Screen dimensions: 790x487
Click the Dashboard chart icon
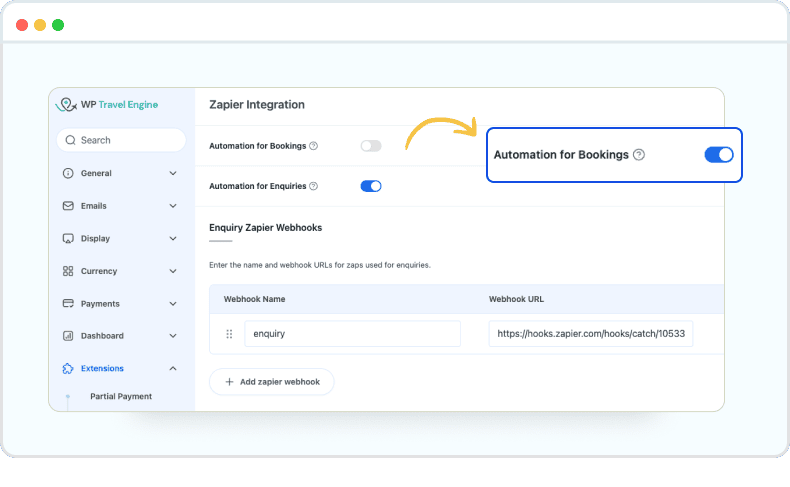[x=68, y=336]
